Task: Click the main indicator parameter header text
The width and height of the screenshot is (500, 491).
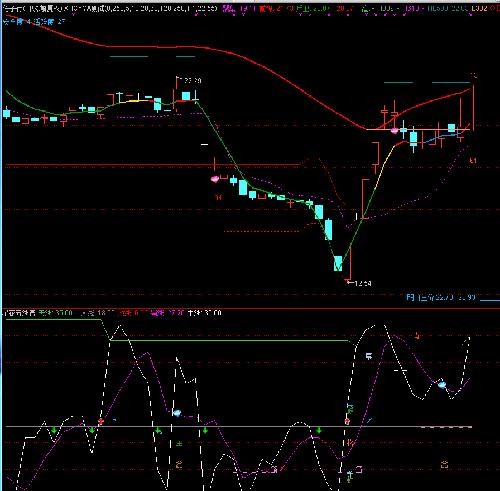Action: click(x=110, y=8)
